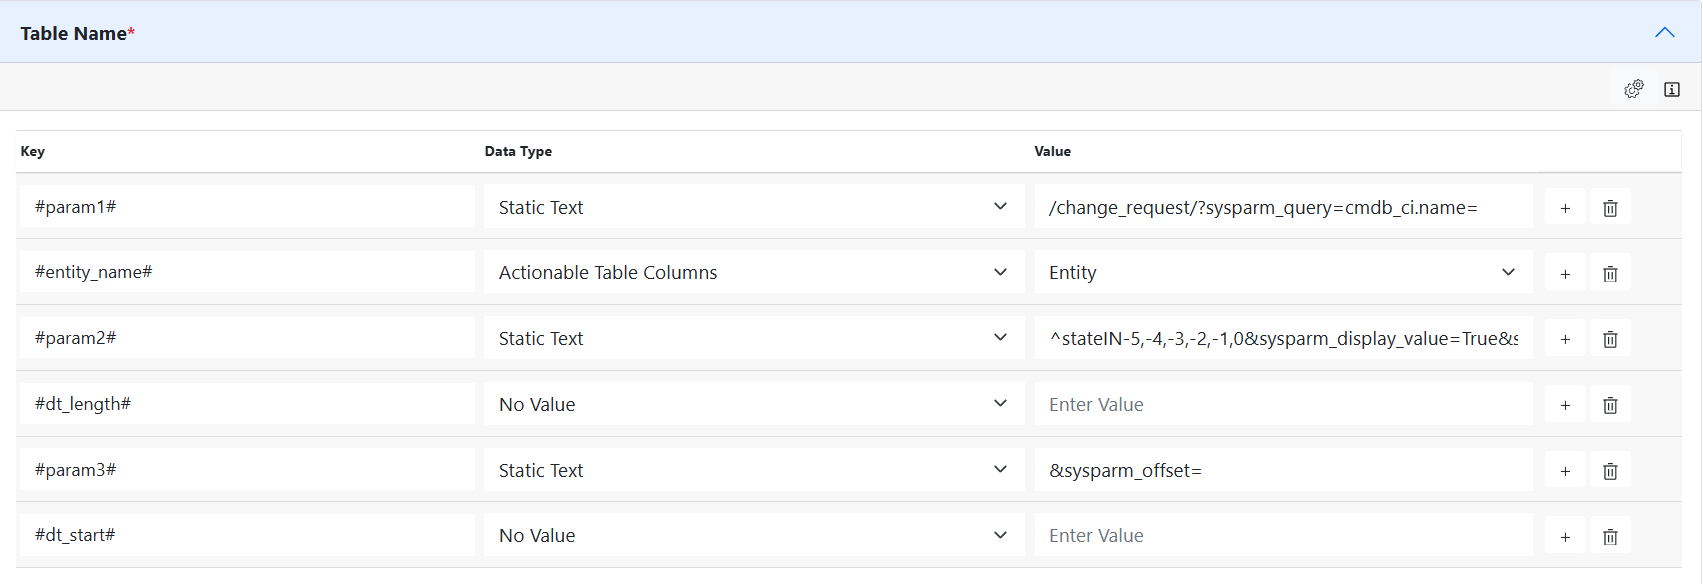
Task: Delete the #param2# row
Action: coord(1610,339)
